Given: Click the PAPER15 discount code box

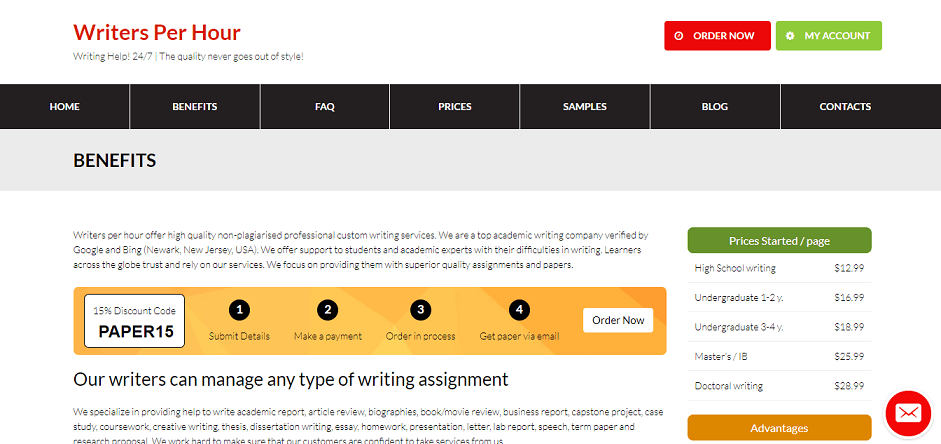Looking at the screenshot, I should point(134,321).
